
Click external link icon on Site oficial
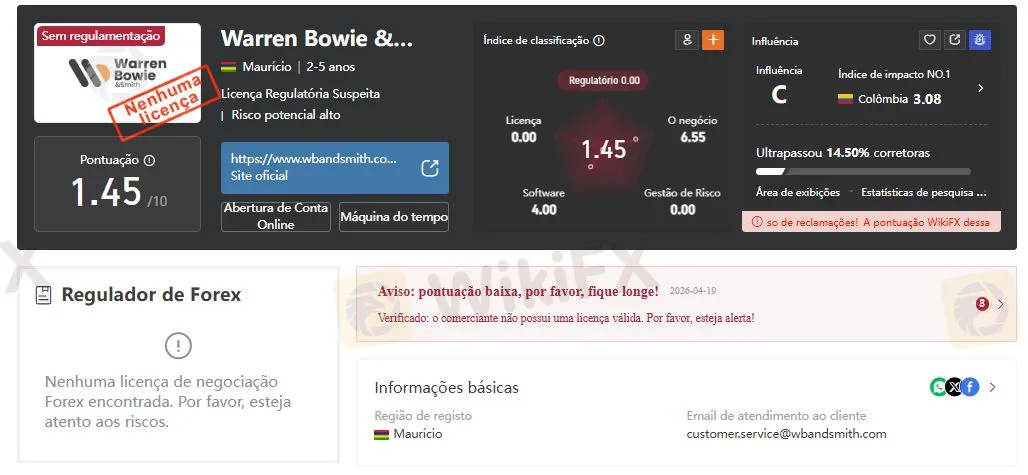429,168
